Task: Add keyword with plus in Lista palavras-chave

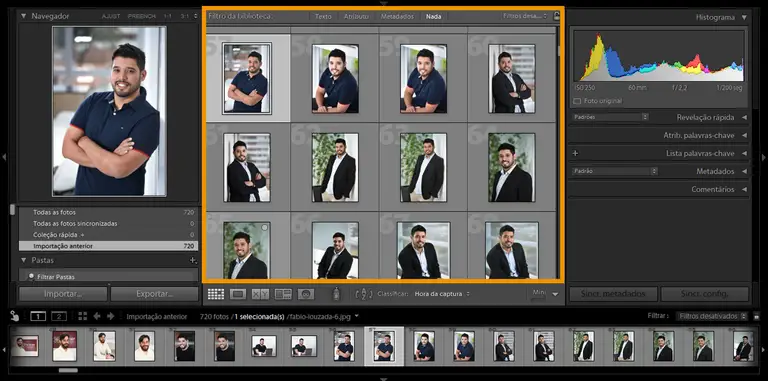Action: point(576,153)
